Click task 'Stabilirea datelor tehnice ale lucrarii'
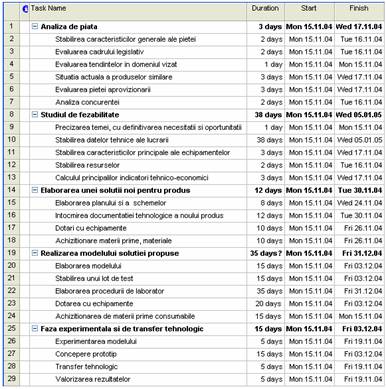Screen dimensions: 386x389 pyautogui.click(x=112, y=140)
